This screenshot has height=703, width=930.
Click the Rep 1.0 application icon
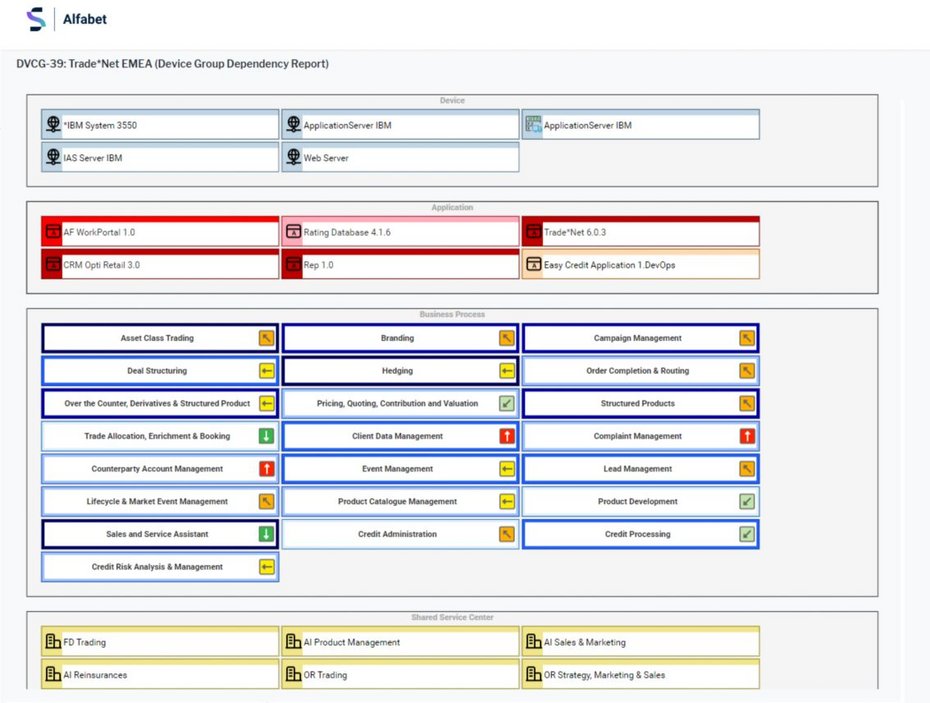pos(294,264)
